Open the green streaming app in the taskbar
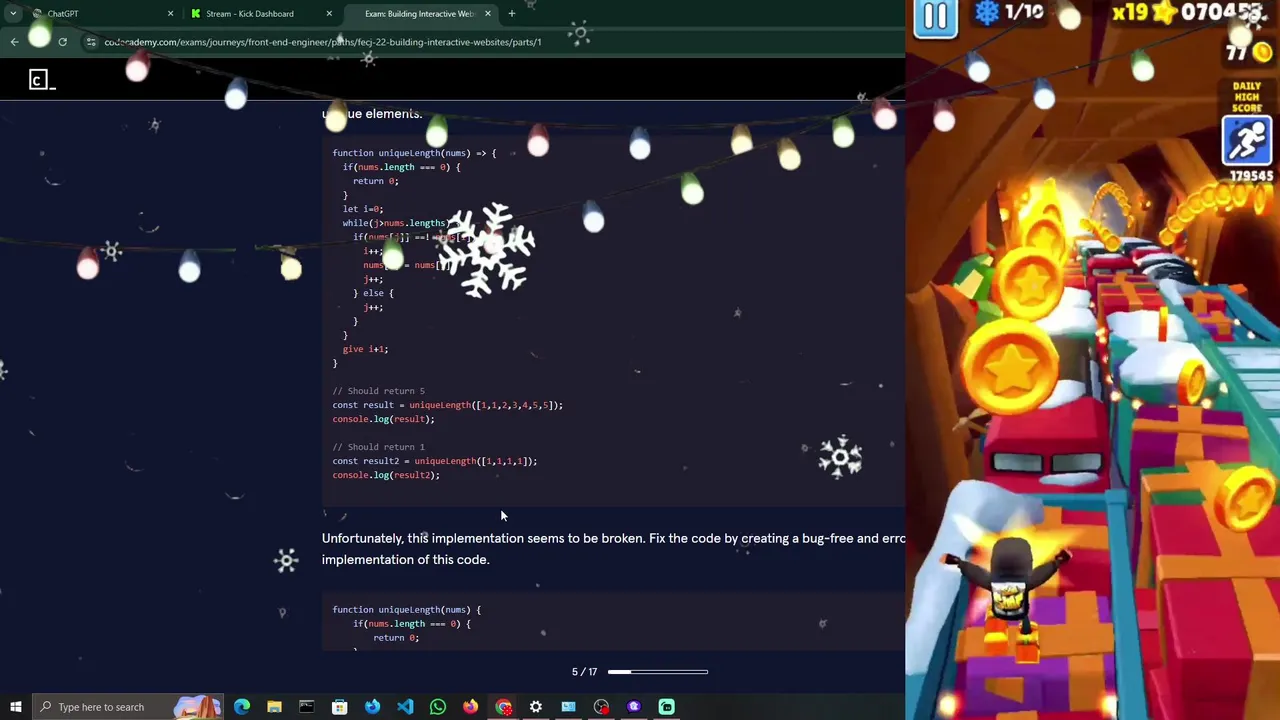Viewport: 1280px width, 720px height. [x=666, y=707]
